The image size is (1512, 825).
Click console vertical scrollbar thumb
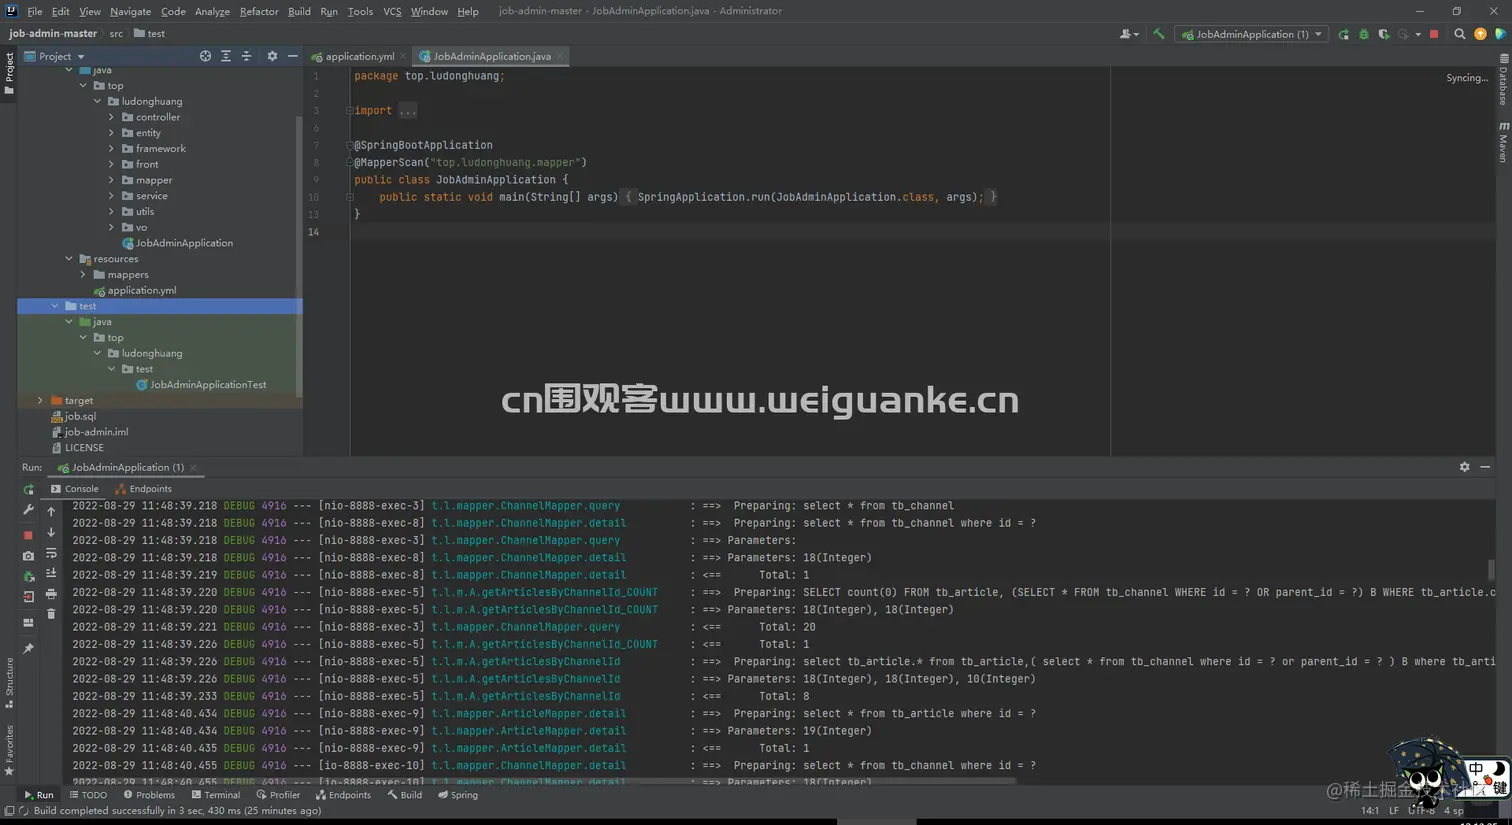(x=1491, y=568)
